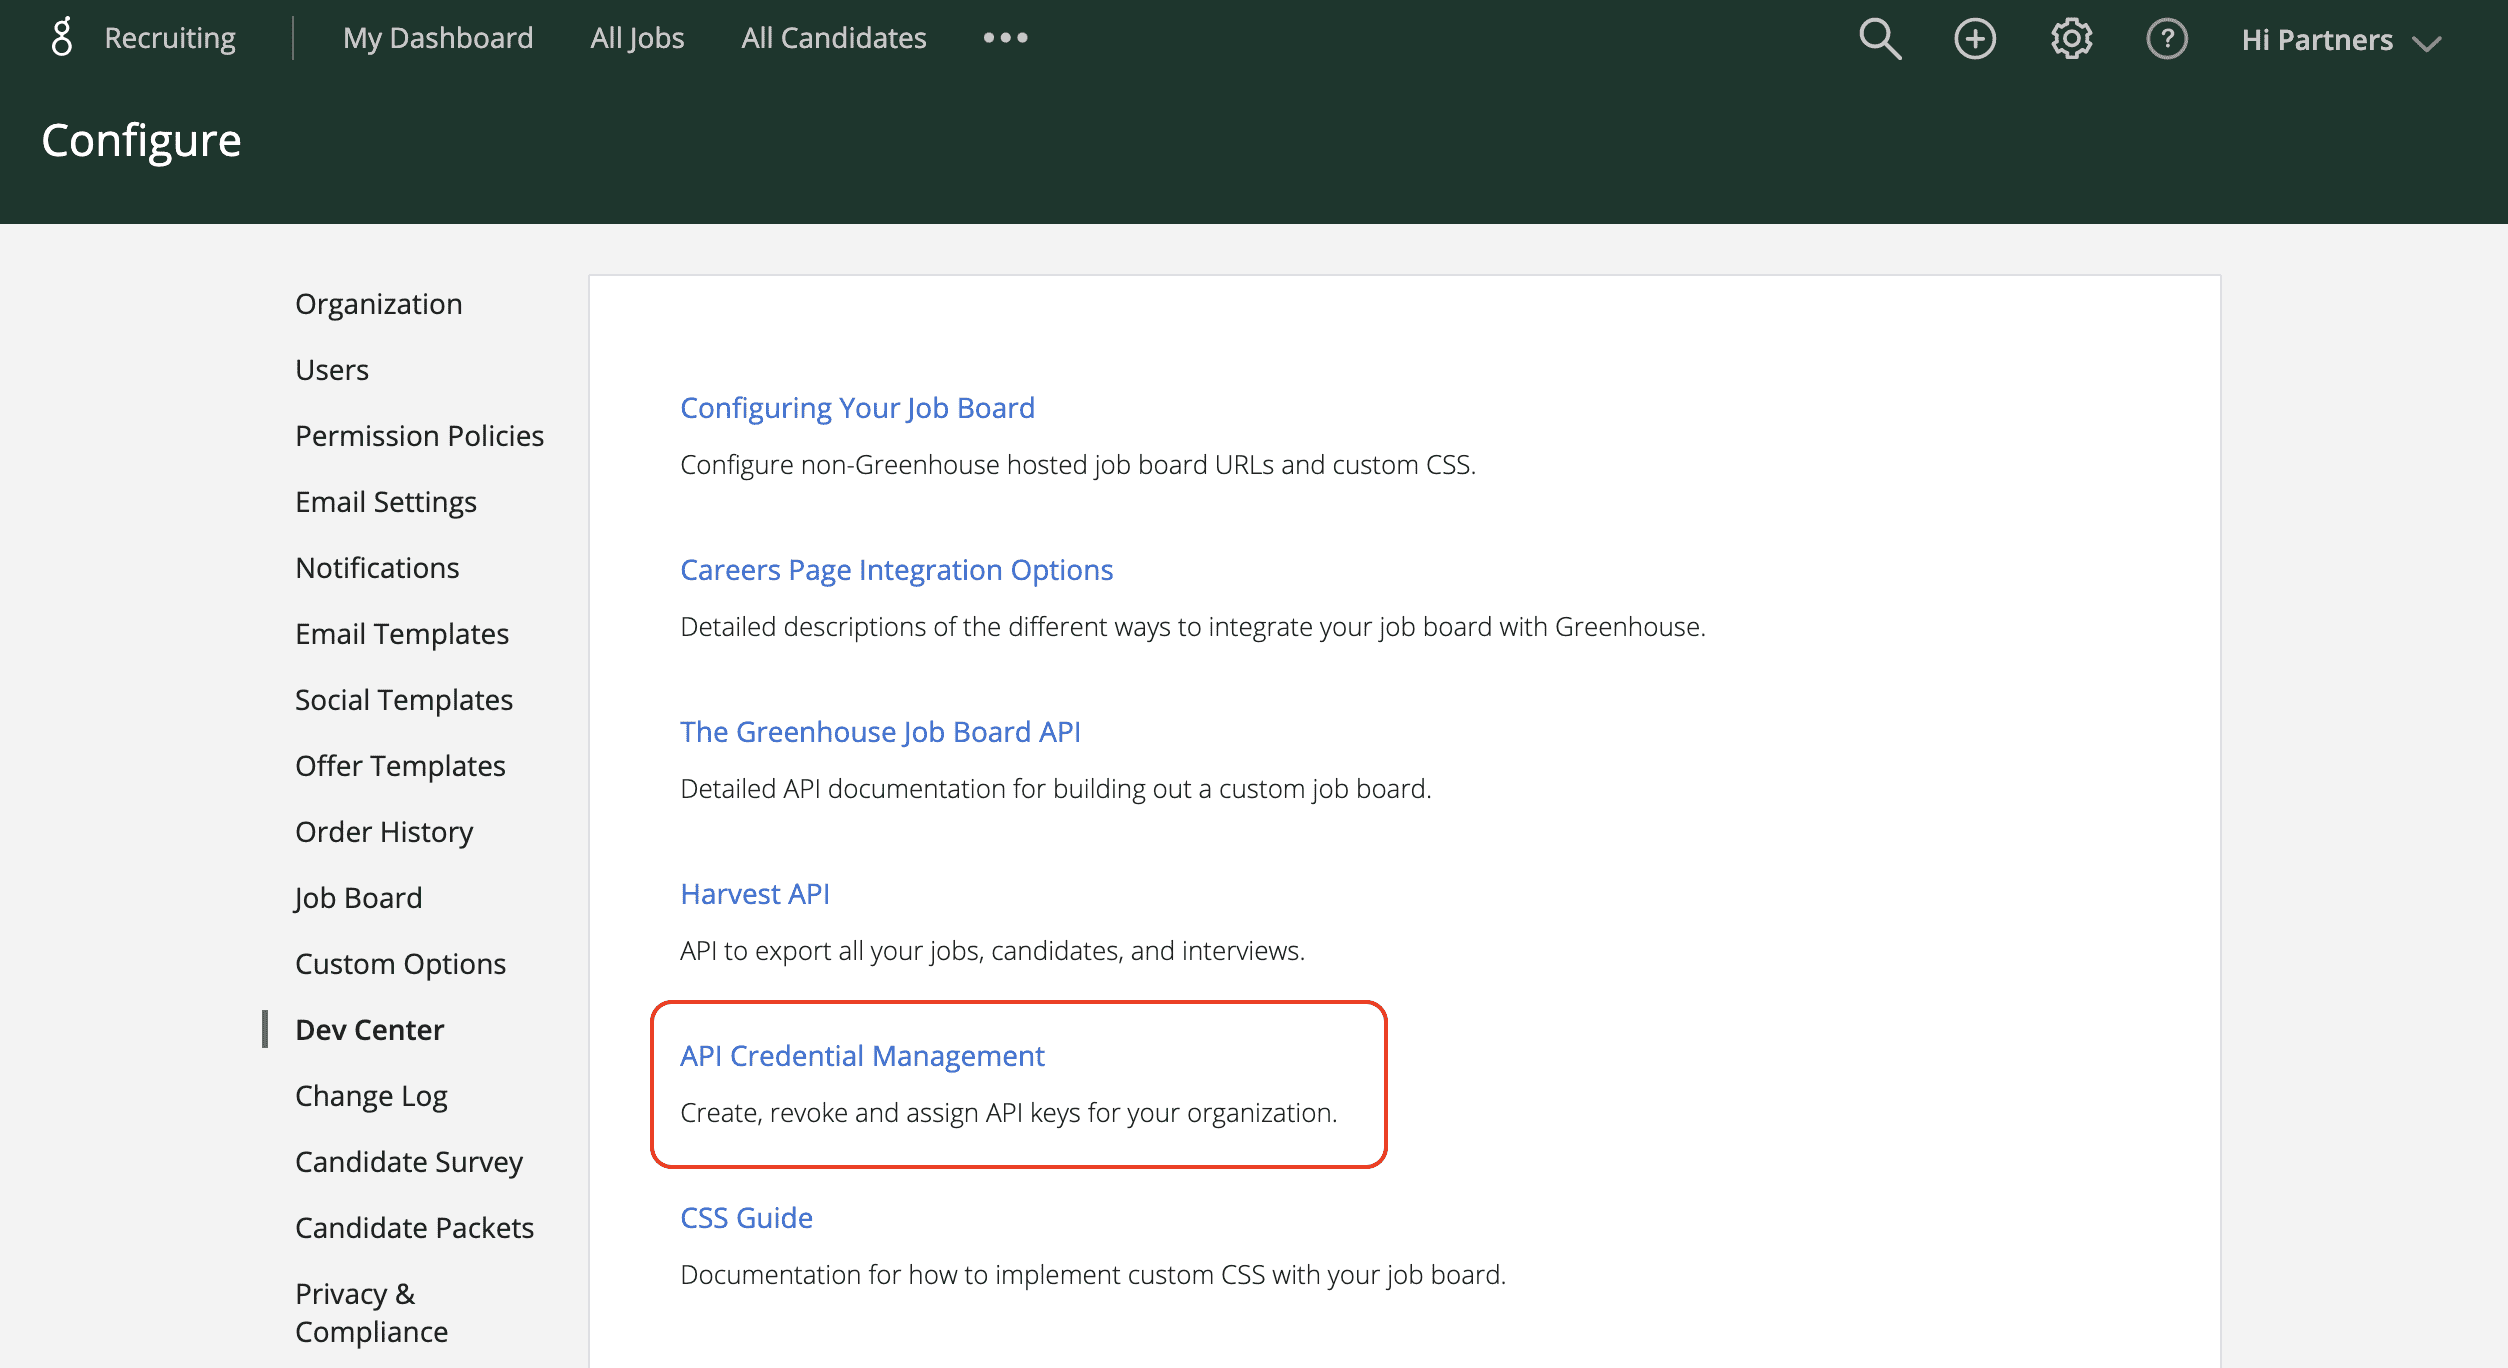
Task: Click the Change Log sidebar item
Action: click(x=369, y=1095)
